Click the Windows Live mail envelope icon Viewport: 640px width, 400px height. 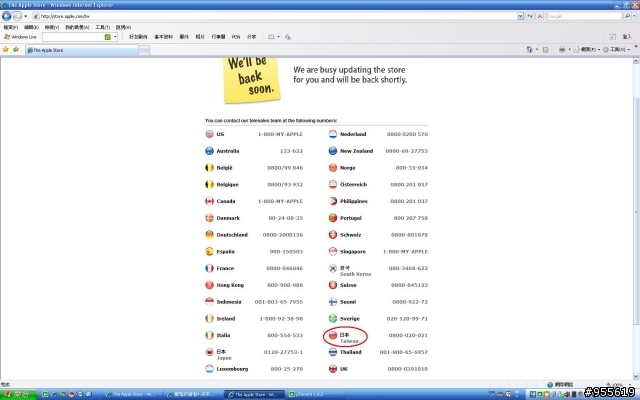(271, 37)
